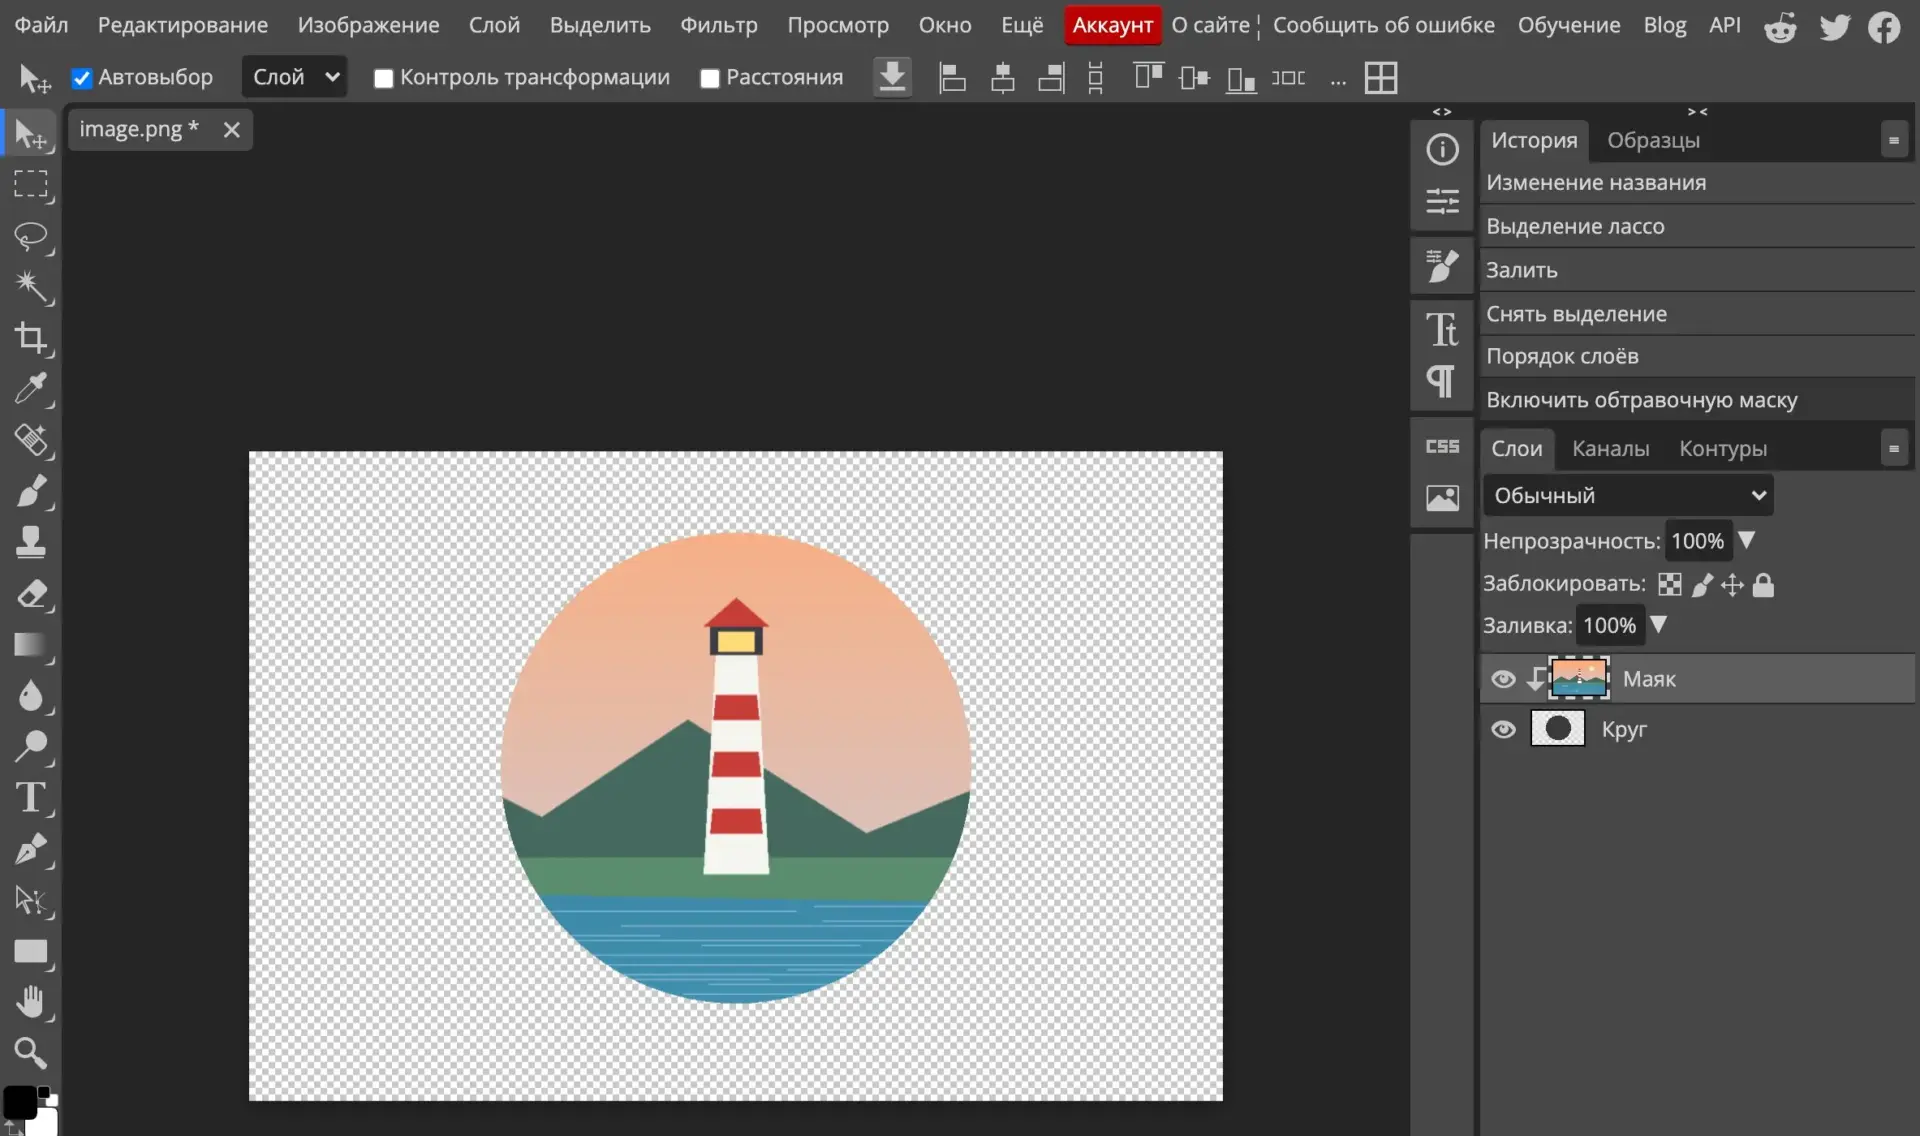1920x1136 pixels.
Task: Select the Brush tool
Action: (x=30, y=491)
